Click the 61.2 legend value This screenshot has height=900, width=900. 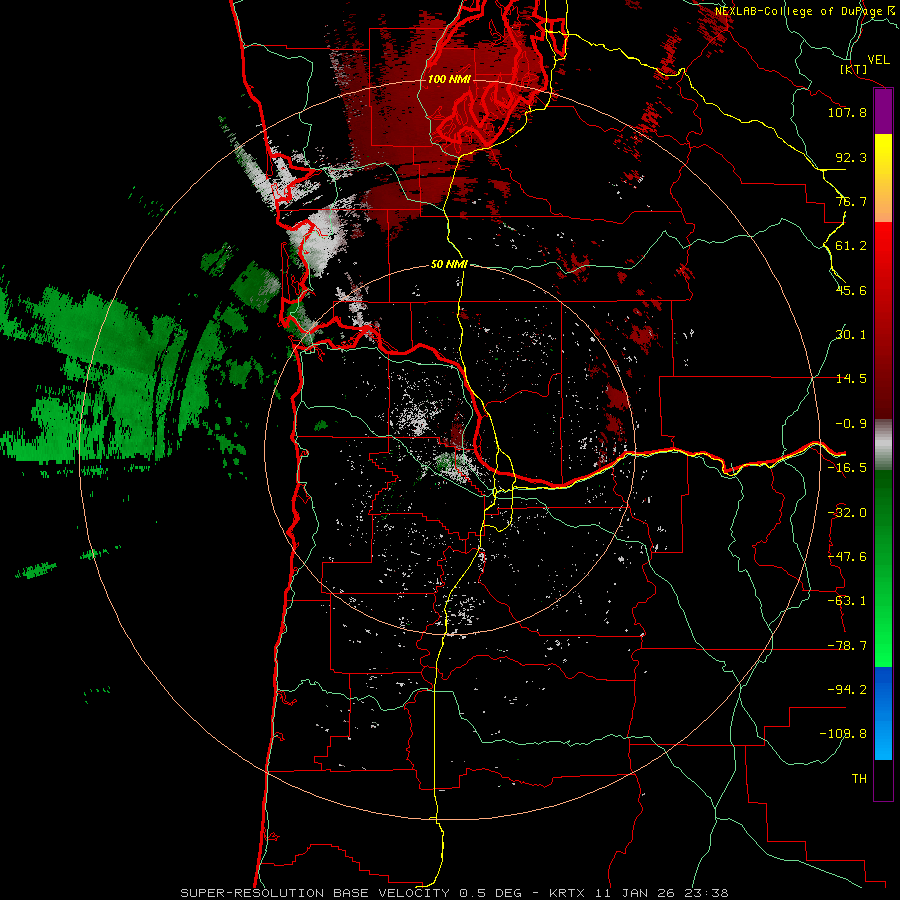tap(851, 246)
